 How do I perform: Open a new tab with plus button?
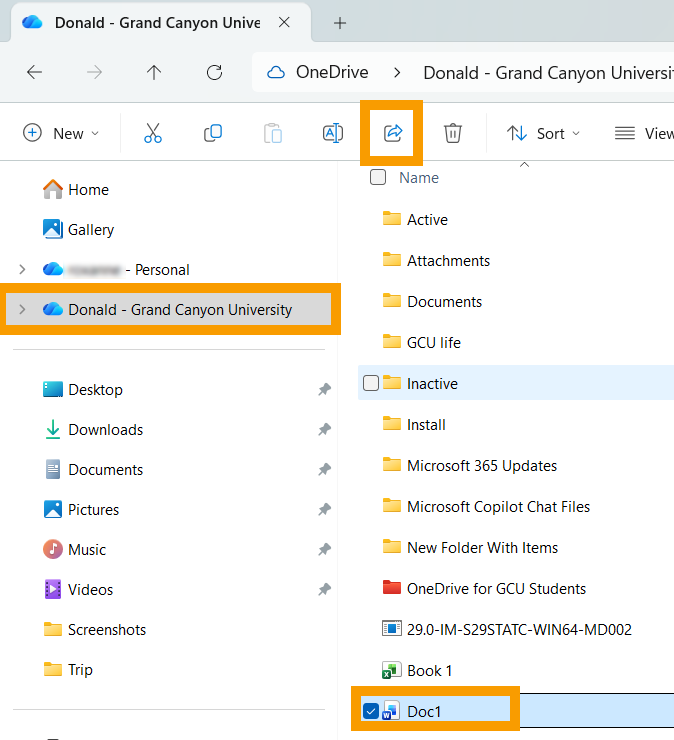click(x=339, y=22)
